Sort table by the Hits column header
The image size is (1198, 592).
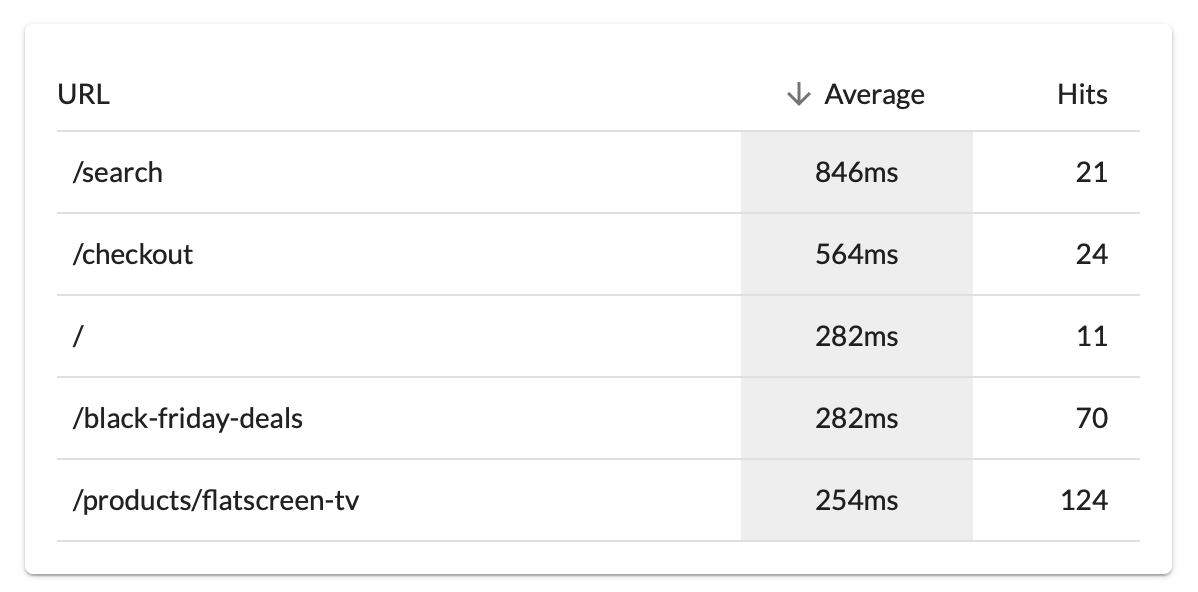pos(1082,95)
